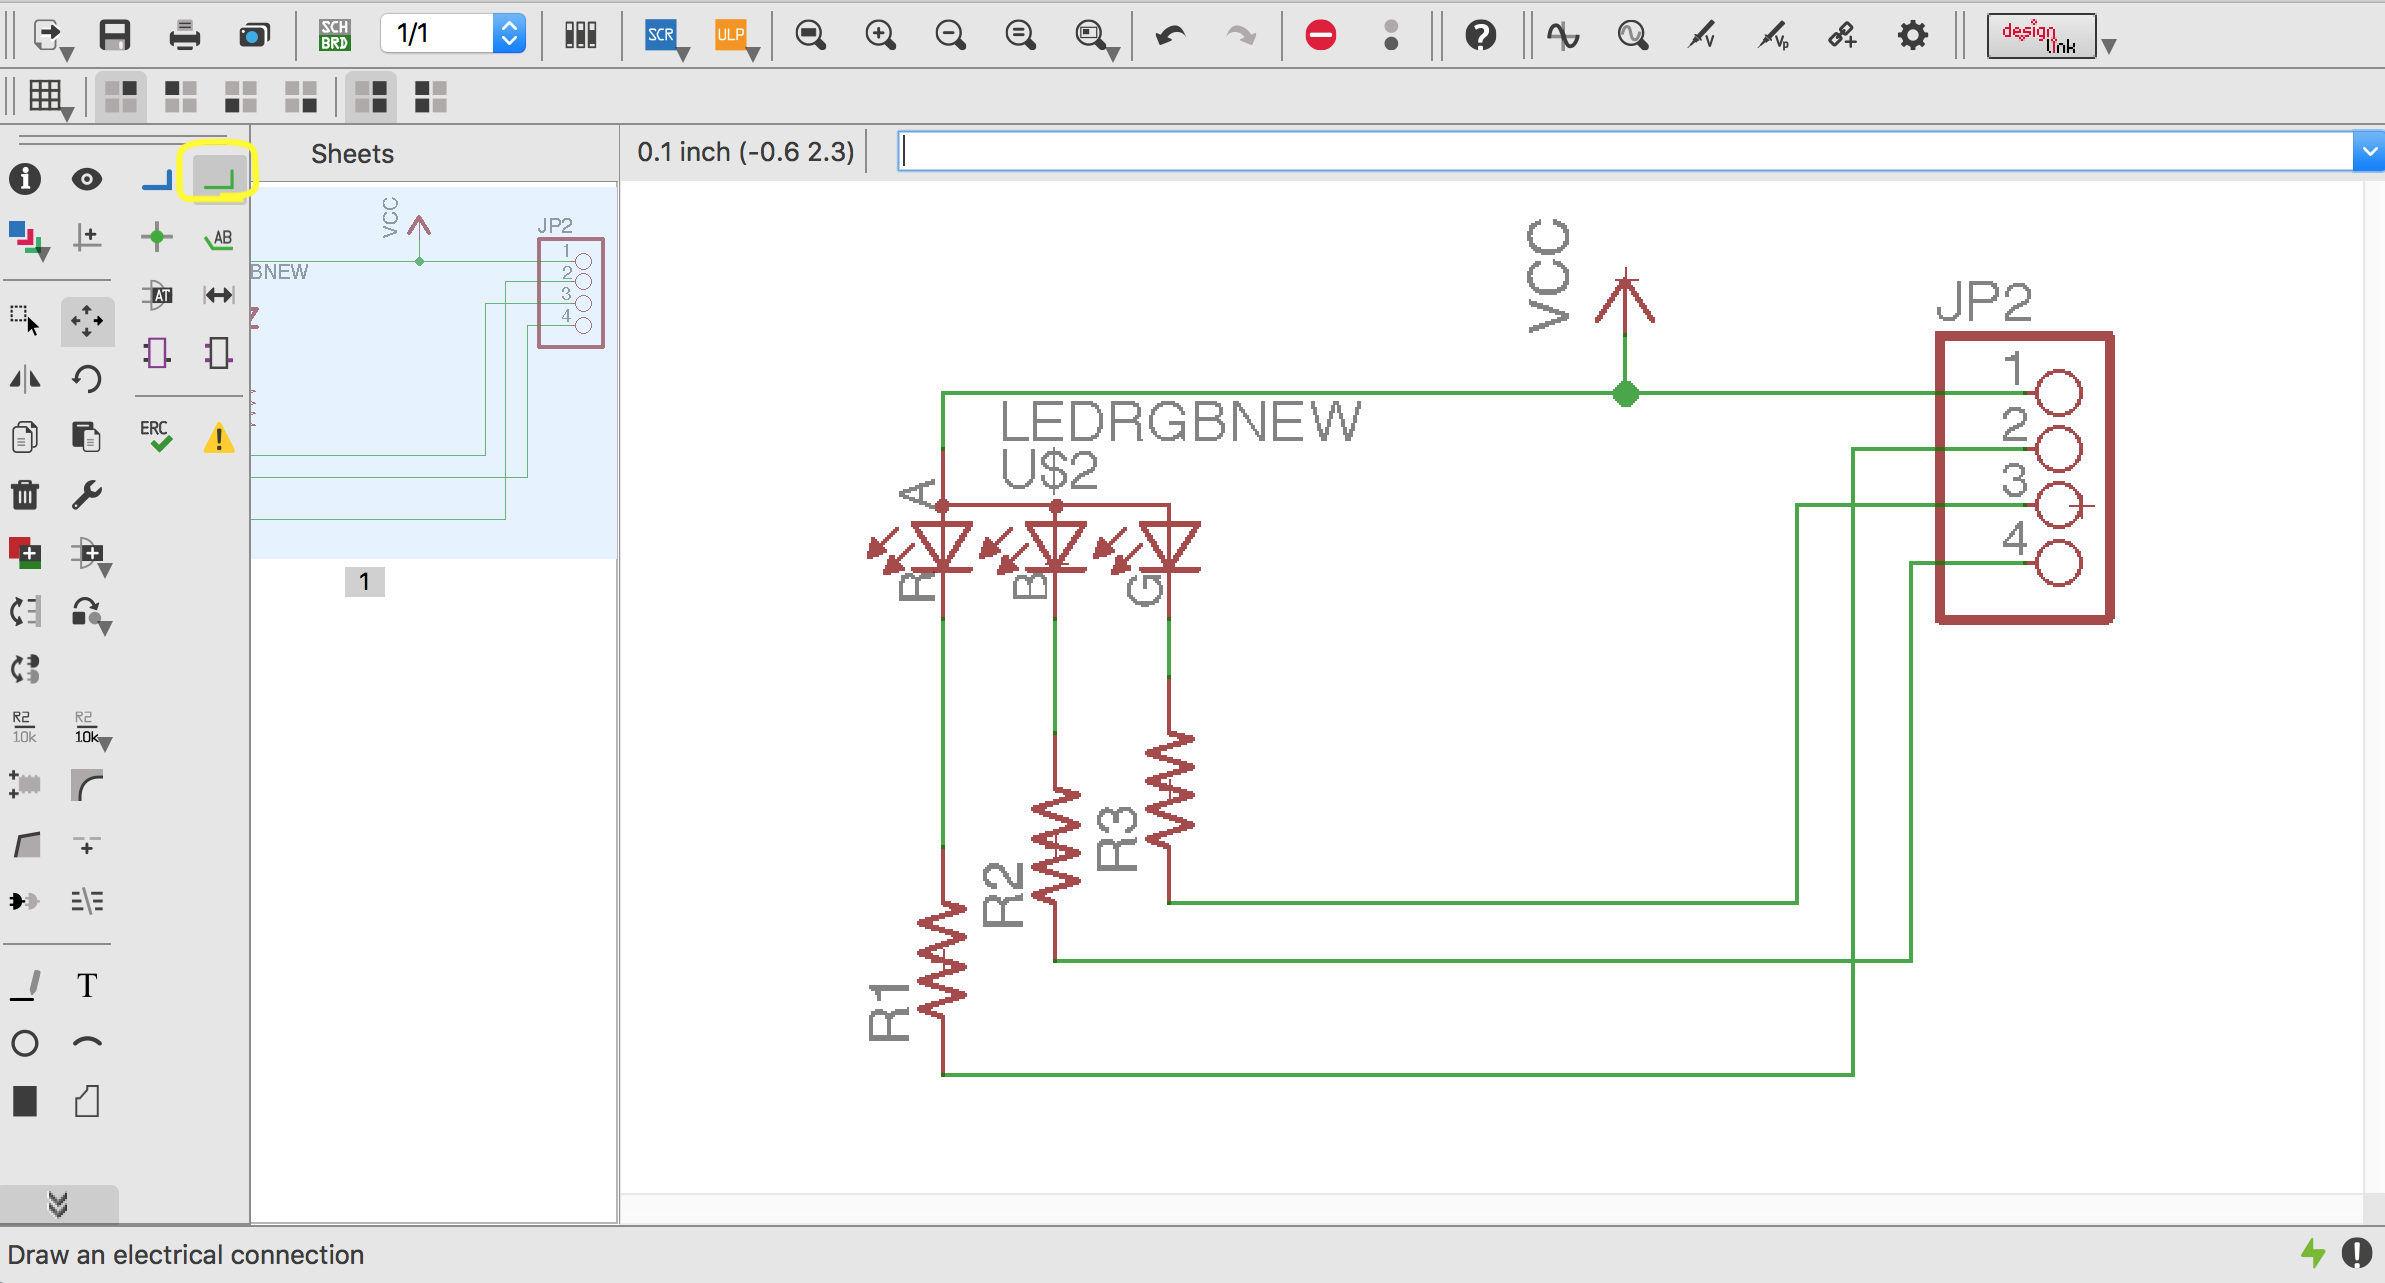The image size is (2385, 1283).
Task: Zoom out with the minus magnifier
Action: pos(950,36)
